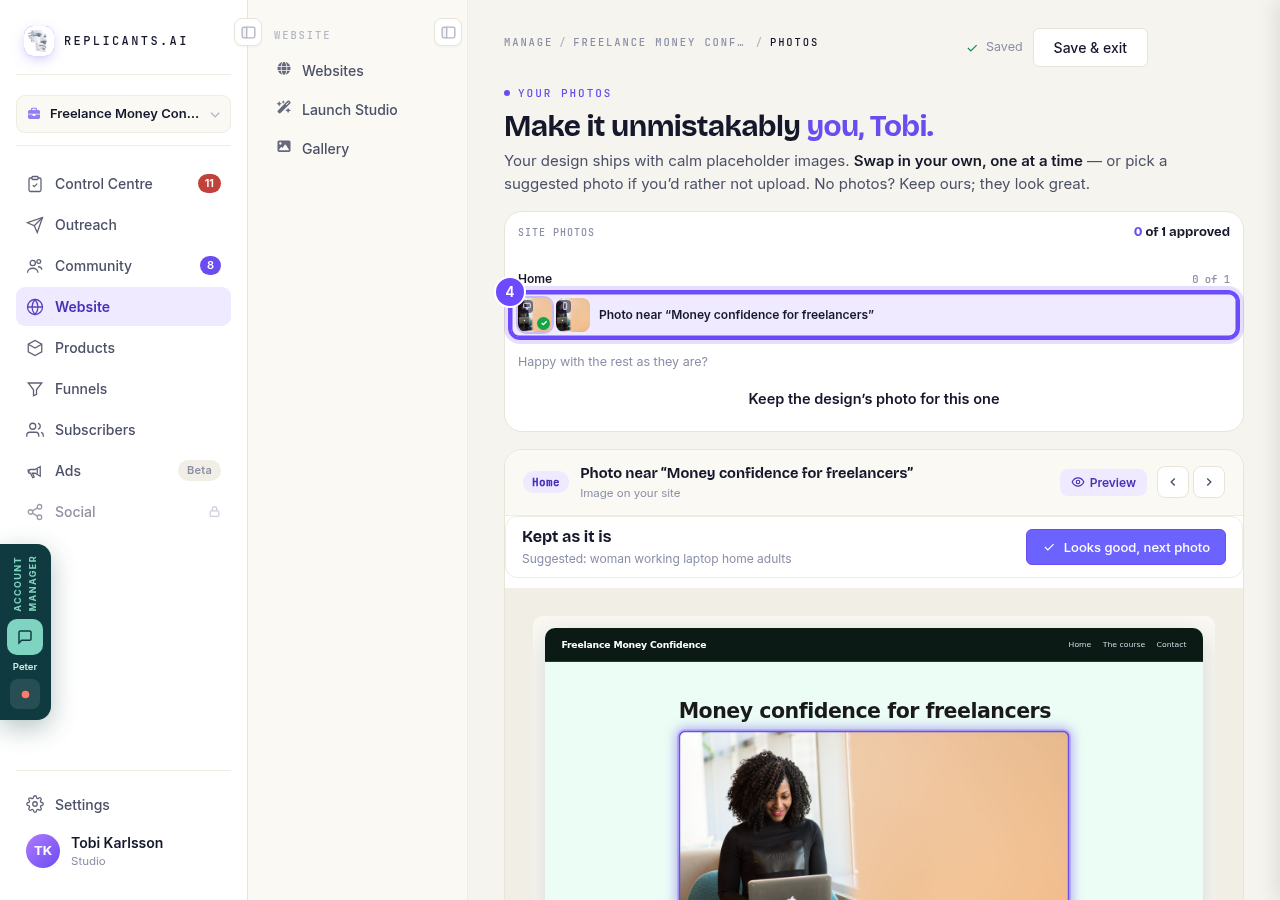Click the Manage breadcrumb
Viewport: 1280px width, 900px height.
coord(528,42)
